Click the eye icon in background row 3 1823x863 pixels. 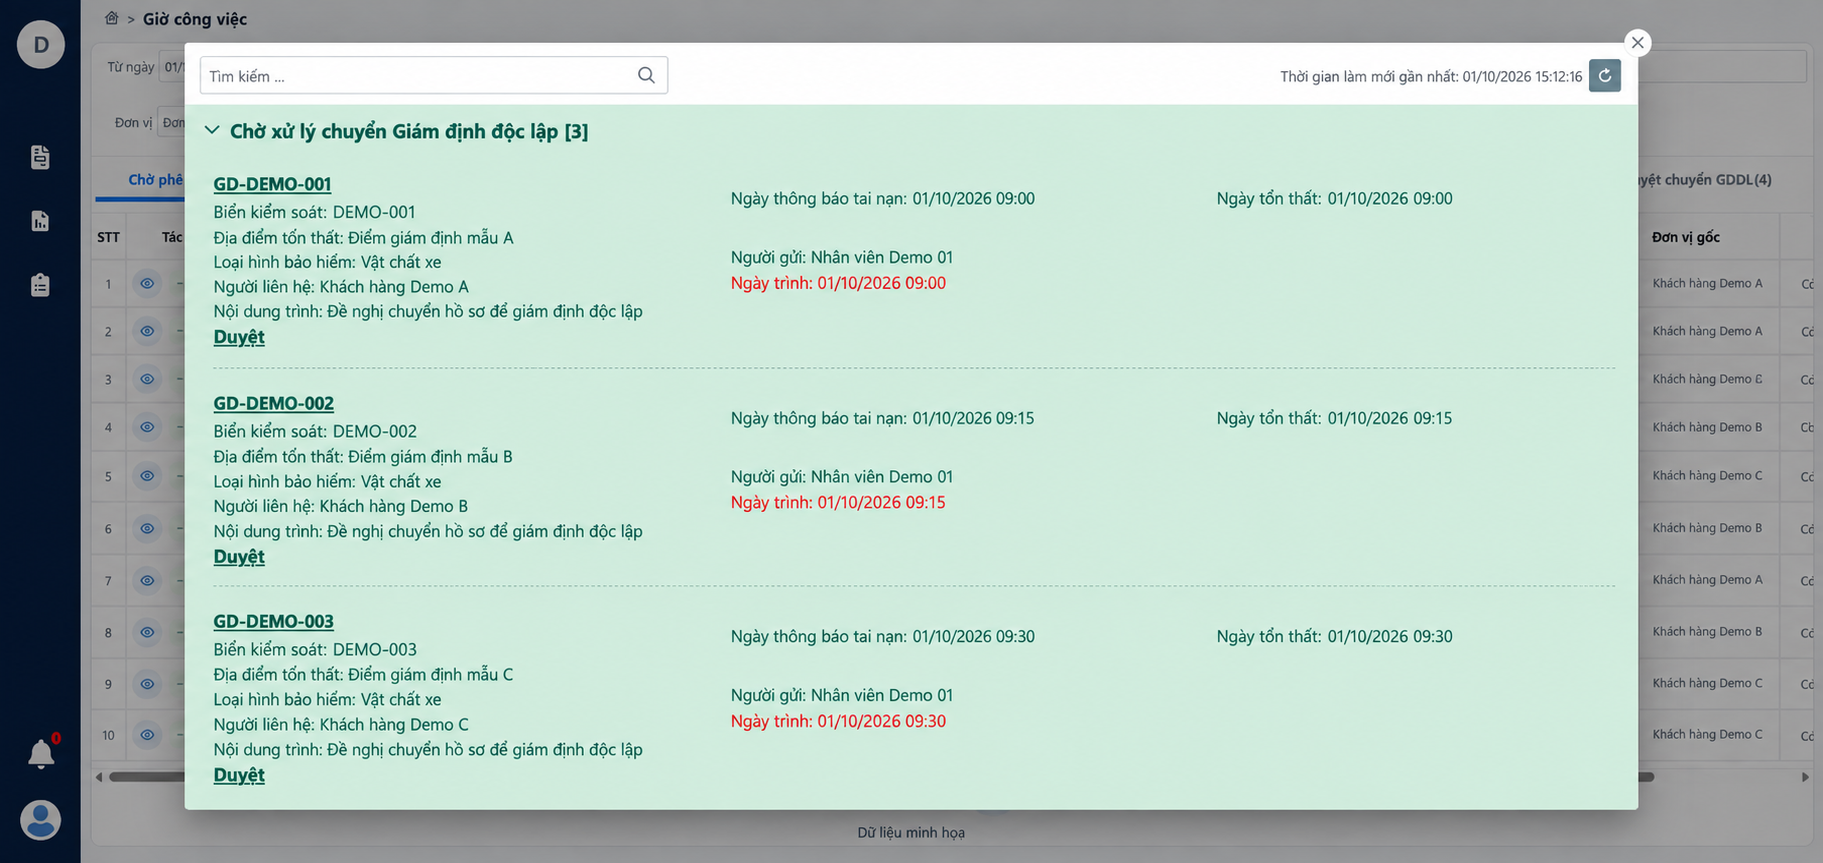147,379
